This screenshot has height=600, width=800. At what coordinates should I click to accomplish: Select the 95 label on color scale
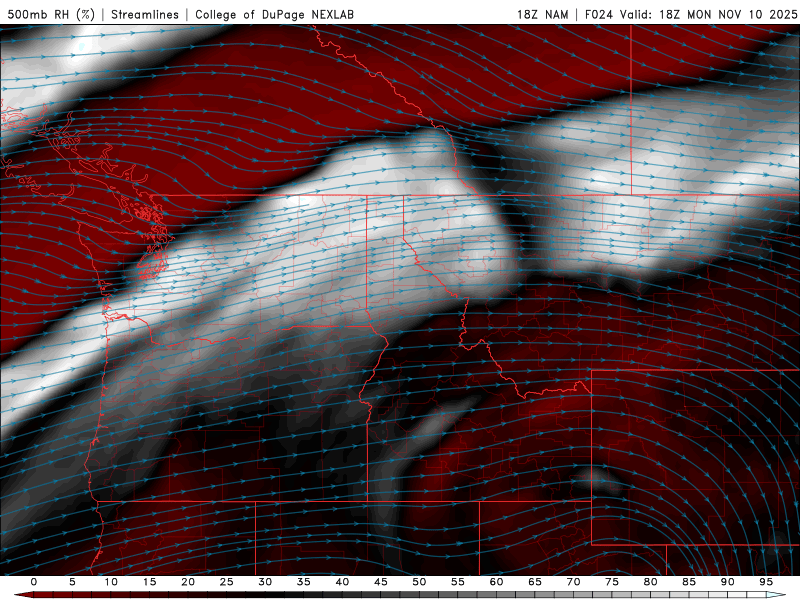(766, 582)
